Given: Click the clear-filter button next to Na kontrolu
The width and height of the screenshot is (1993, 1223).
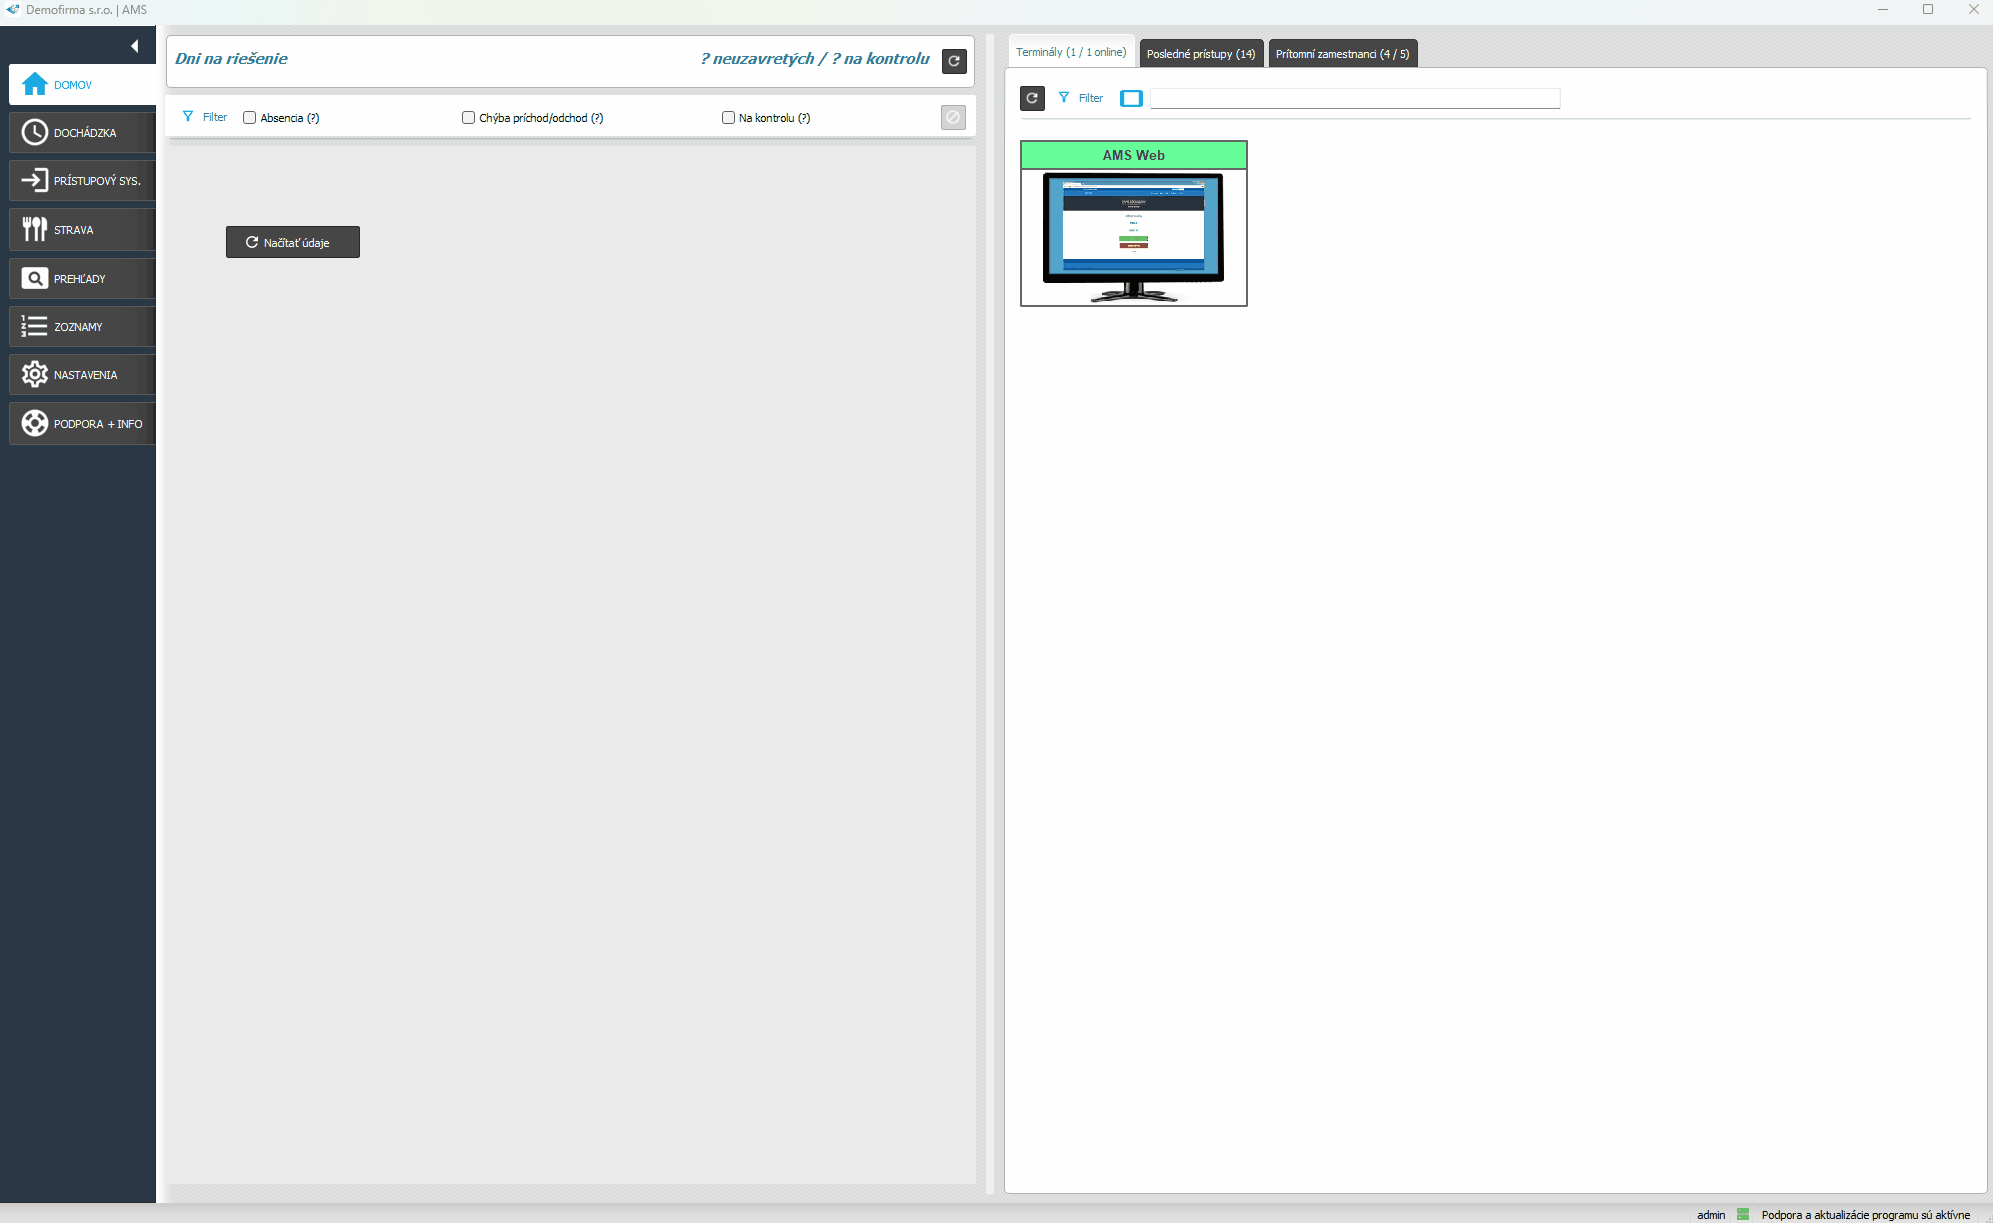Looking at the screenshot, I should (x=953, y=118).
